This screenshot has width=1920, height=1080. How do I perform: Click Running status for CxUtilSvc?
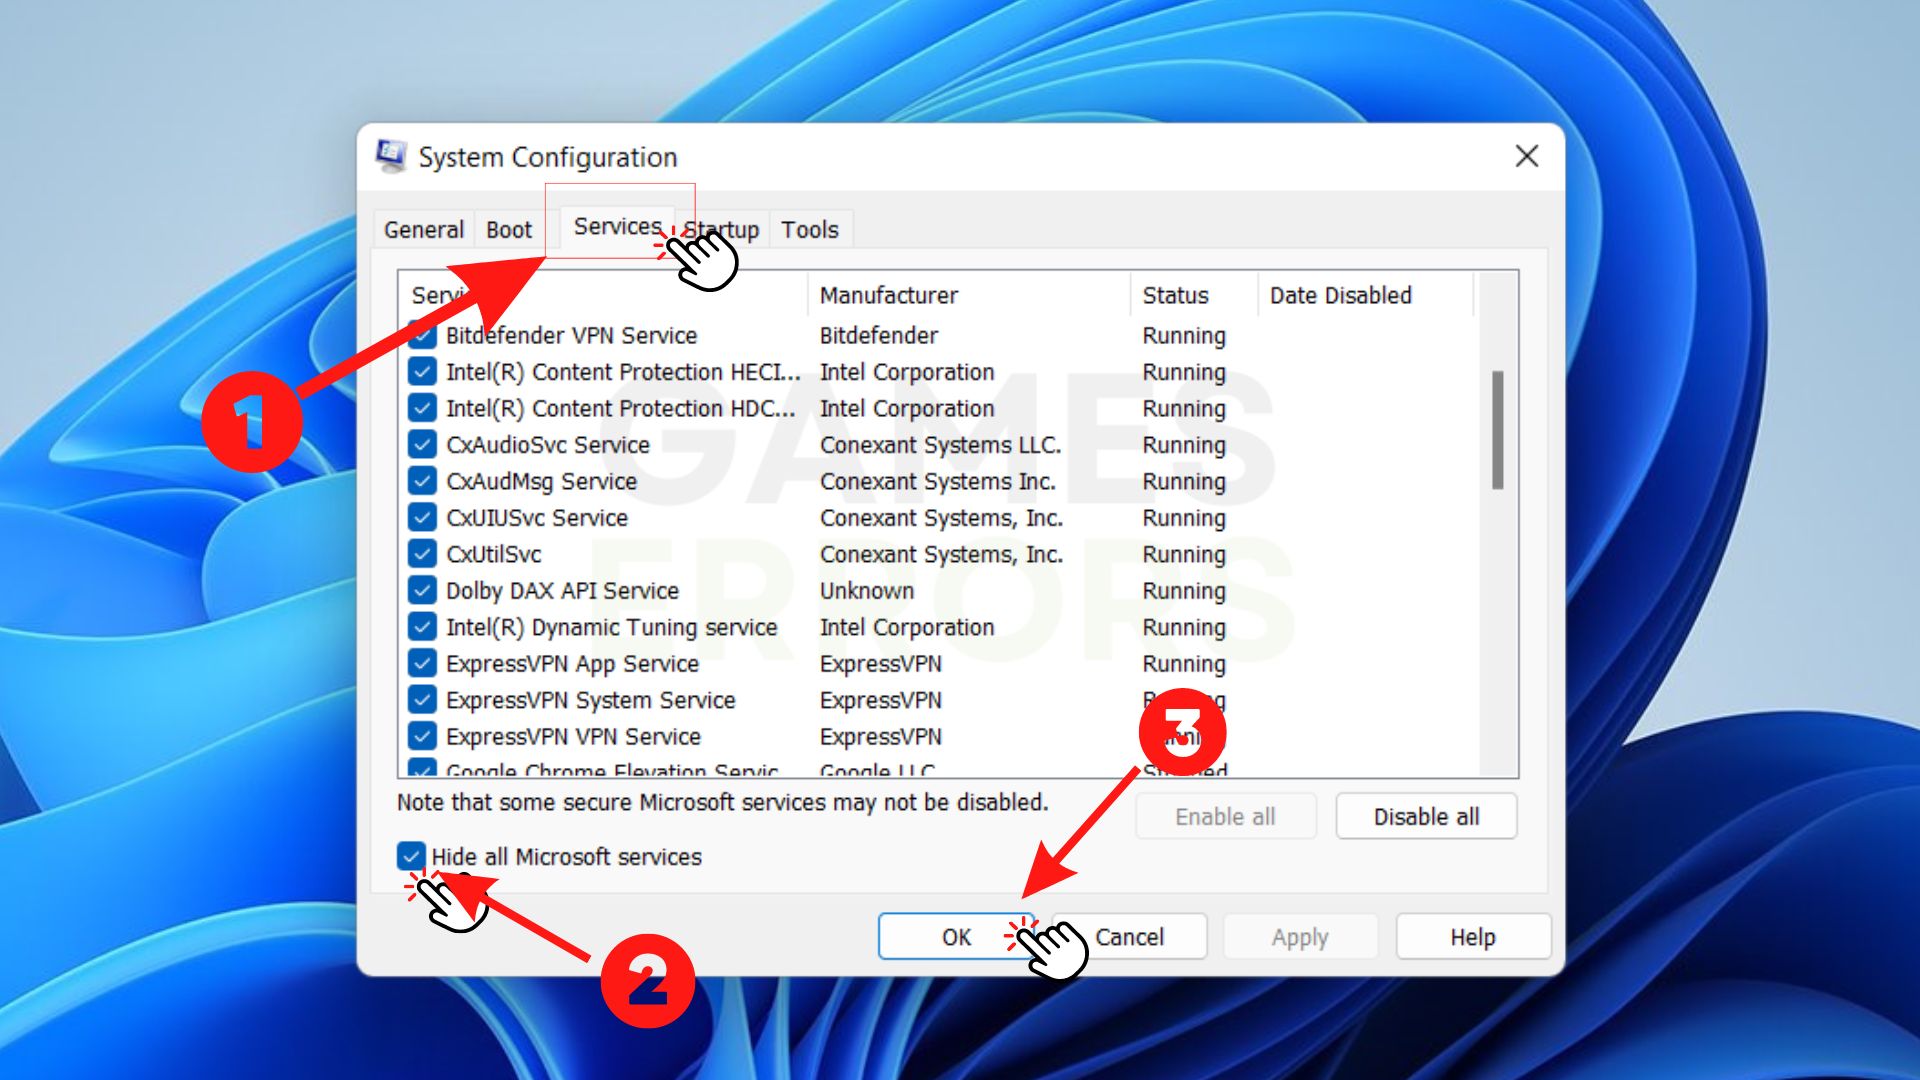point(1184,555)
